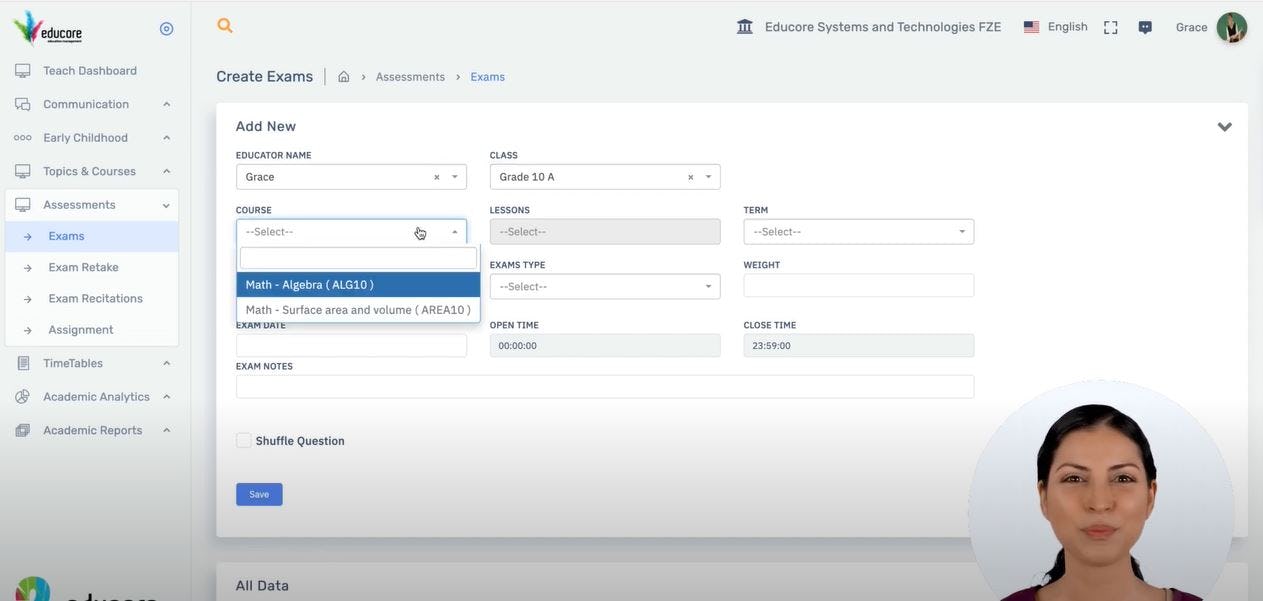Open the Term dropdown
Screen dimensions: 1263x601
tap(858, 232)
